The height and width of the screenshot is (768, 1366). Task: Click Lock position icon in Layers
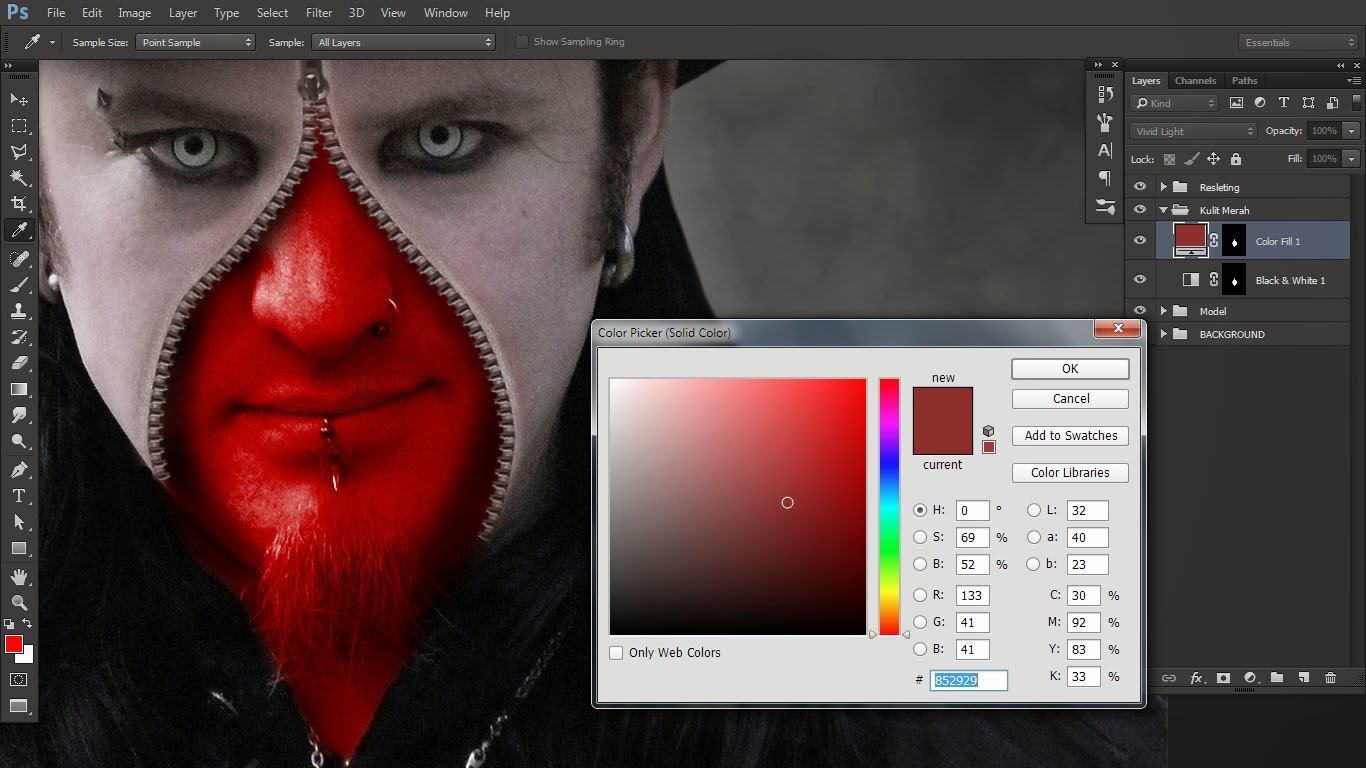tap(1213, 159)
